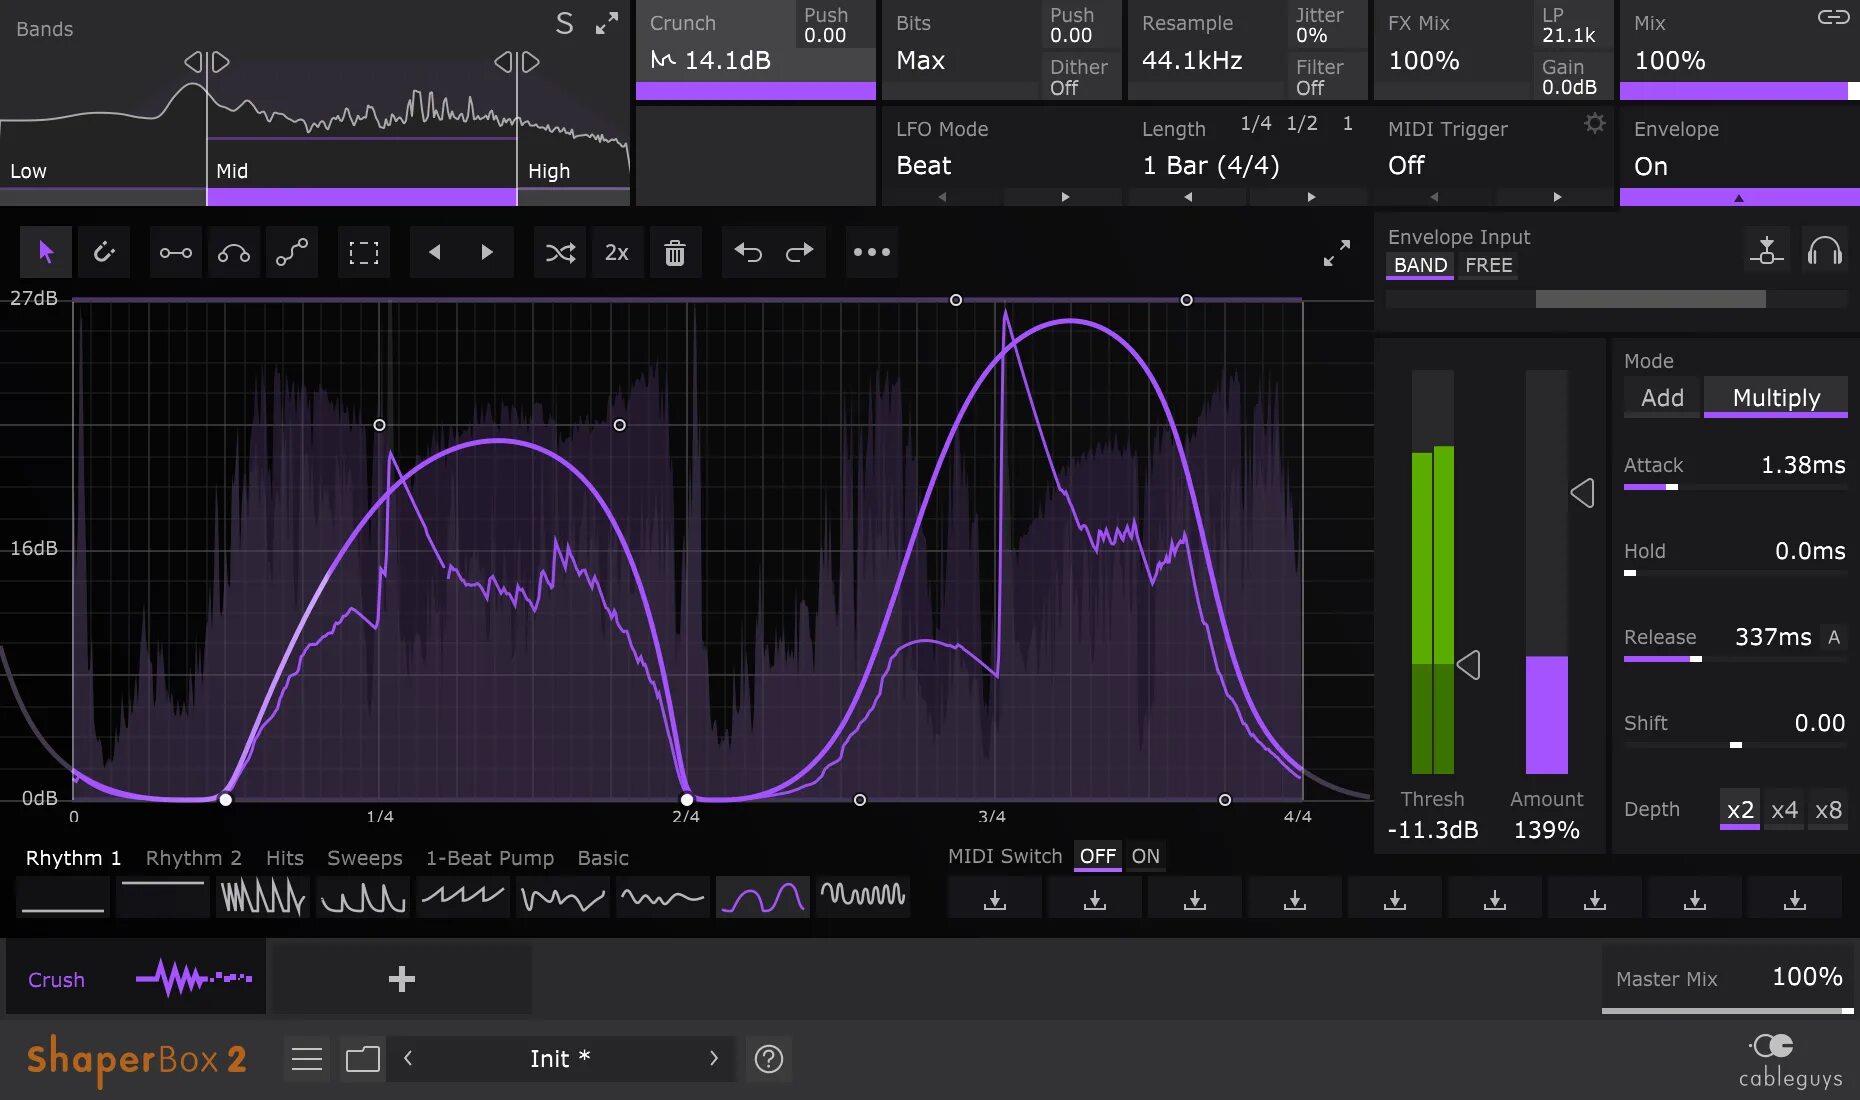Choose the straight line segment tool

click(x=176, y=252)
